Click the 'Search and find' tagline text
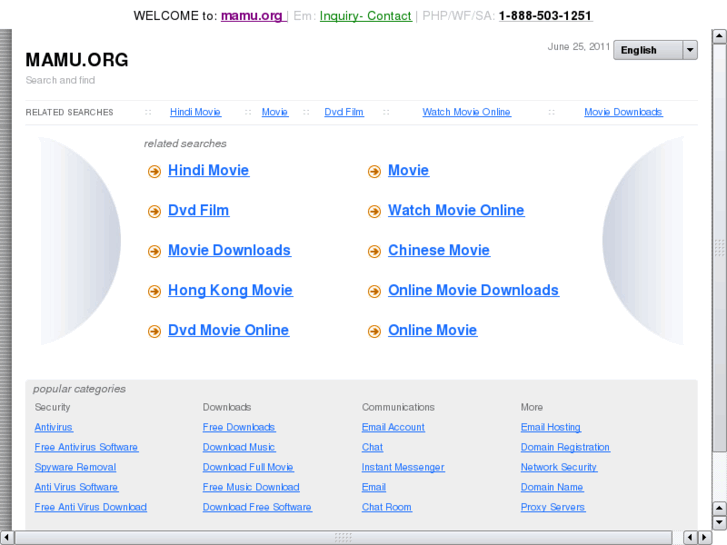Image resolution: width=727 pixels, height=545 pixels. pyautogui.click(x=60, y=80)
